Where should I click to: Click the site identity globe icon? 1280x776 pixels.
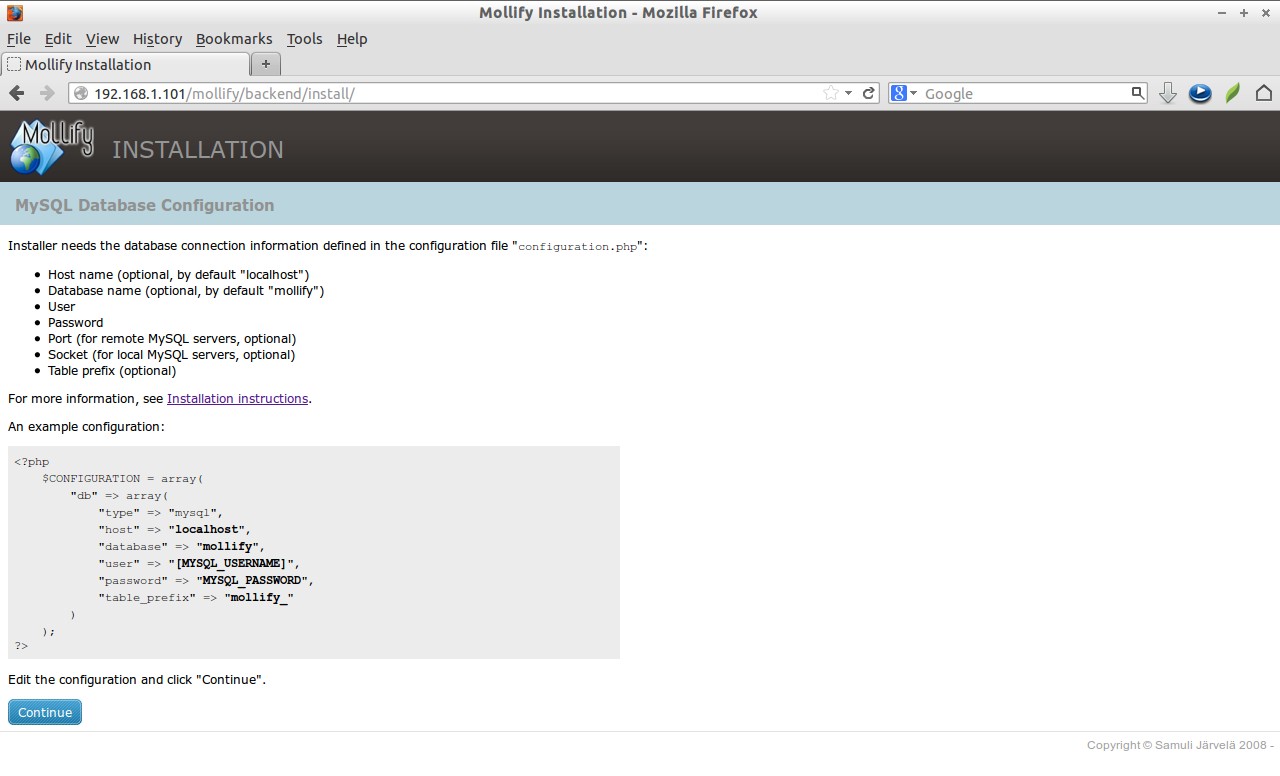coord(82,93)
